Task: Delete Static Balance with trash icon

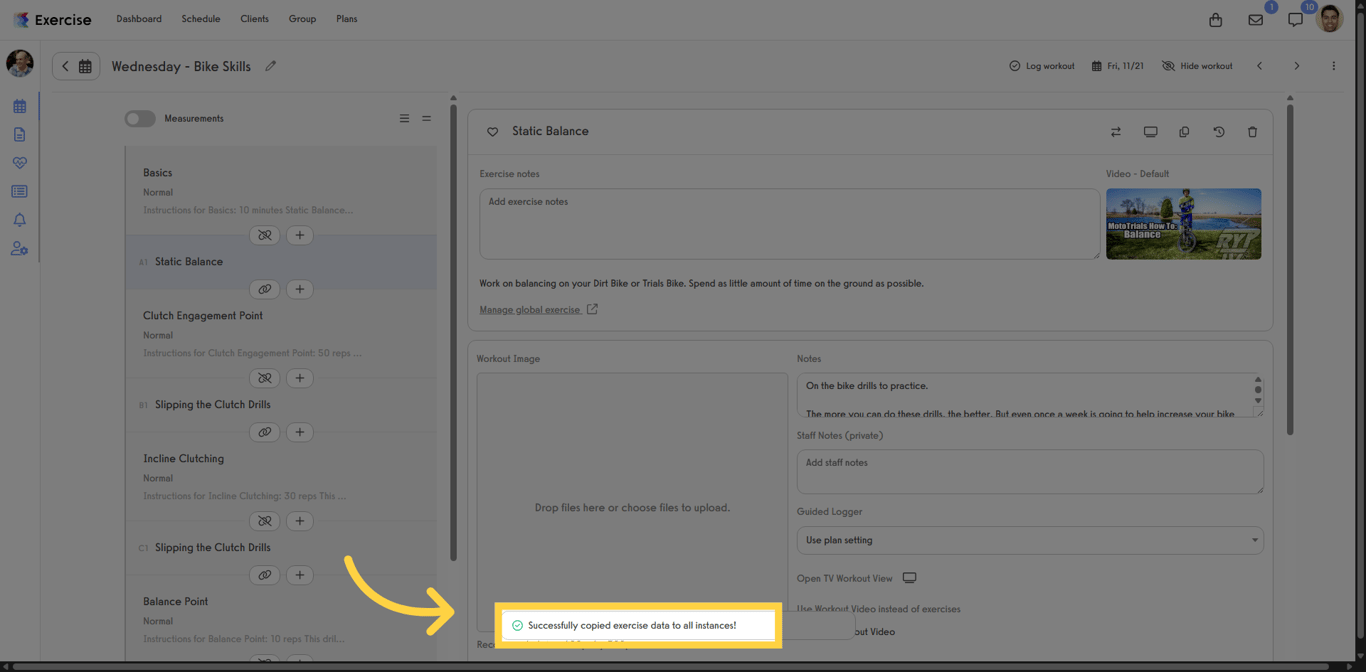Action: tap(1252, 132)
